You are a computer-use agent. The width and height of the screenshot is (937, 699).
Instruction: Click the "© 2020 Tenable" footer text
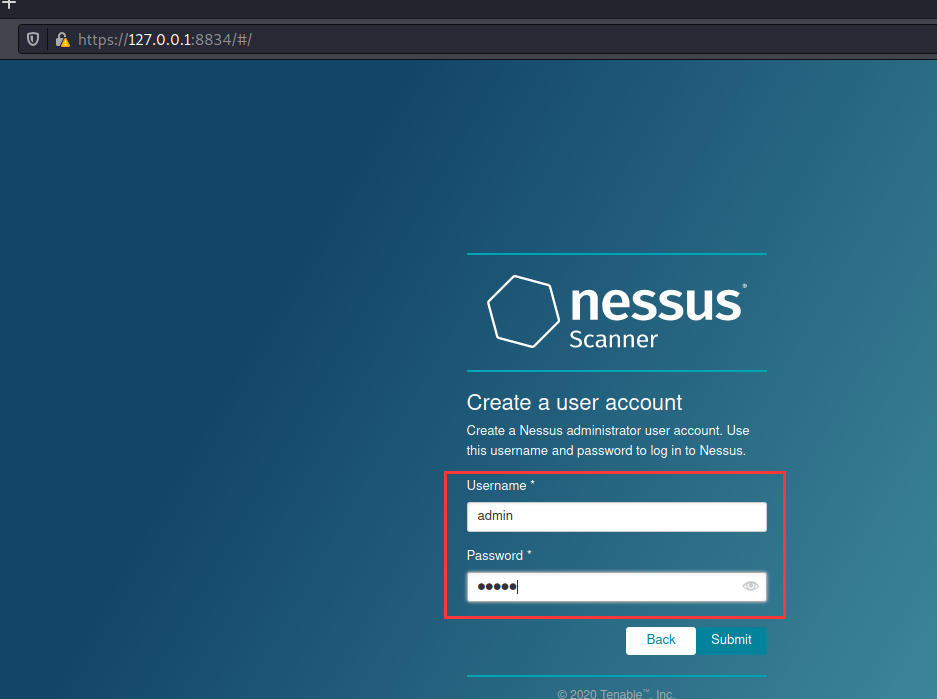coord(616,694)
